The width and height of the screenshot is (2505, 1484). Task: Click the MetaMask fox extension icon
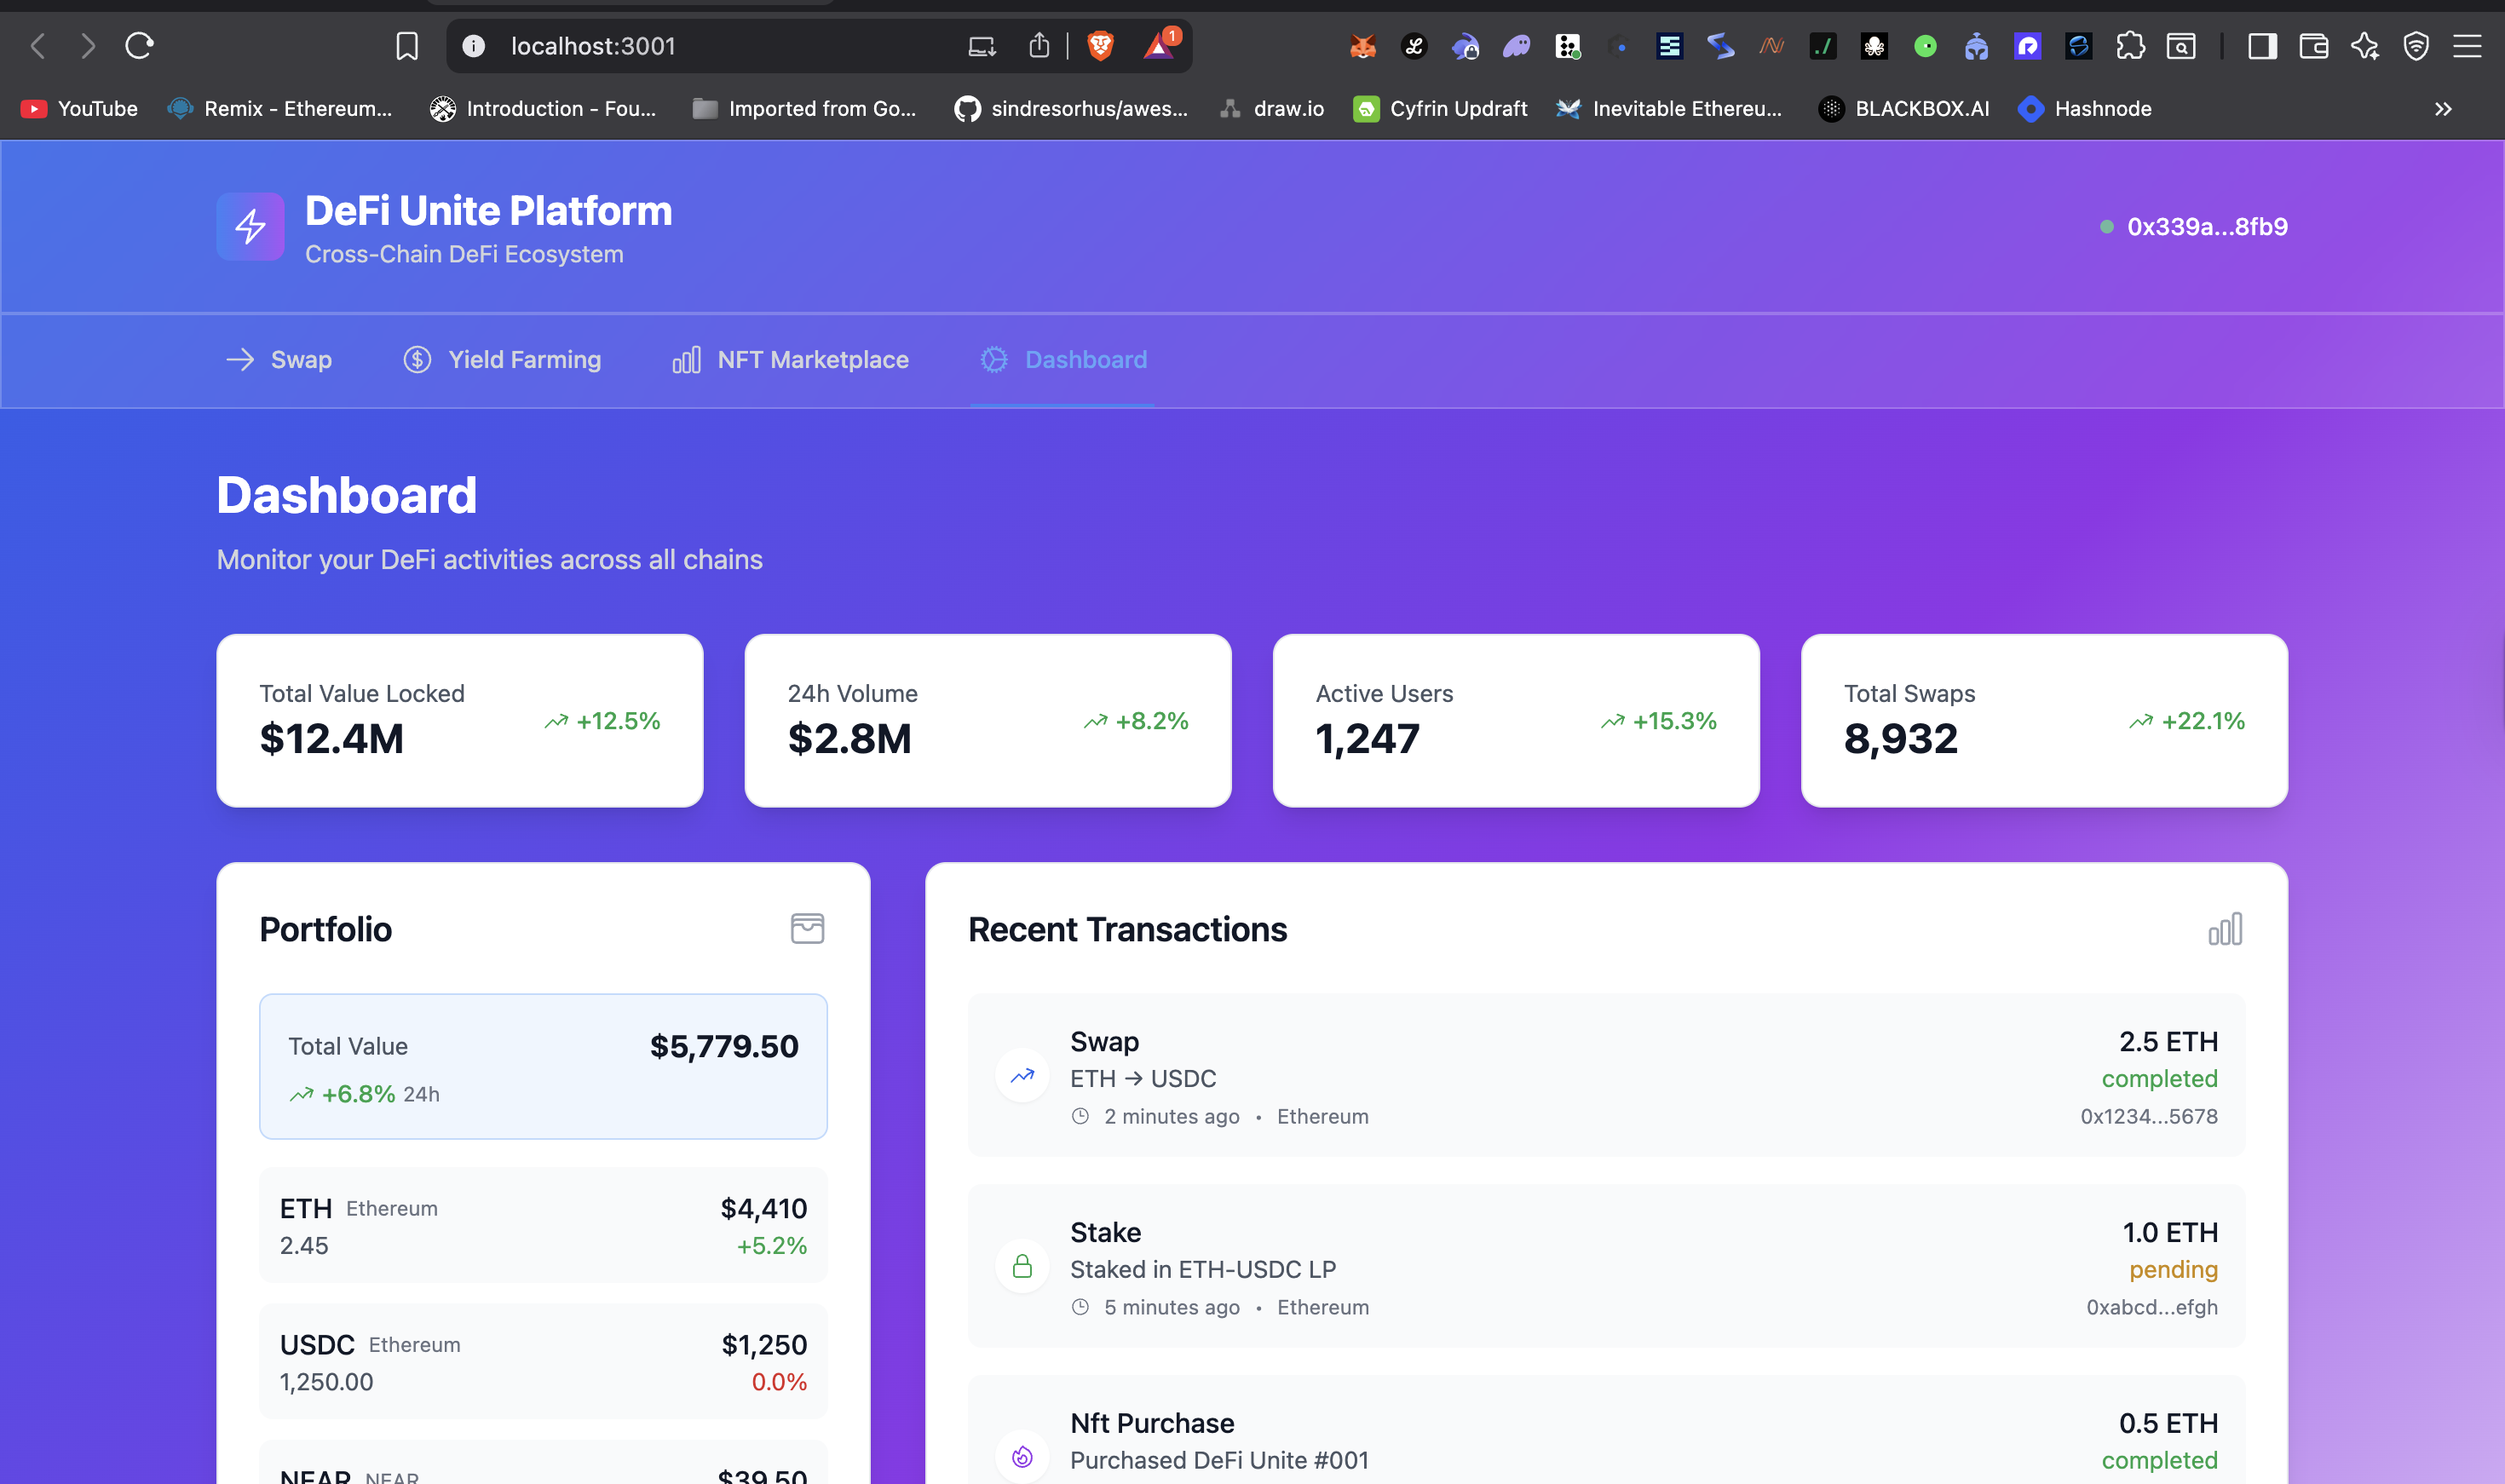[x=1362, y=46]
